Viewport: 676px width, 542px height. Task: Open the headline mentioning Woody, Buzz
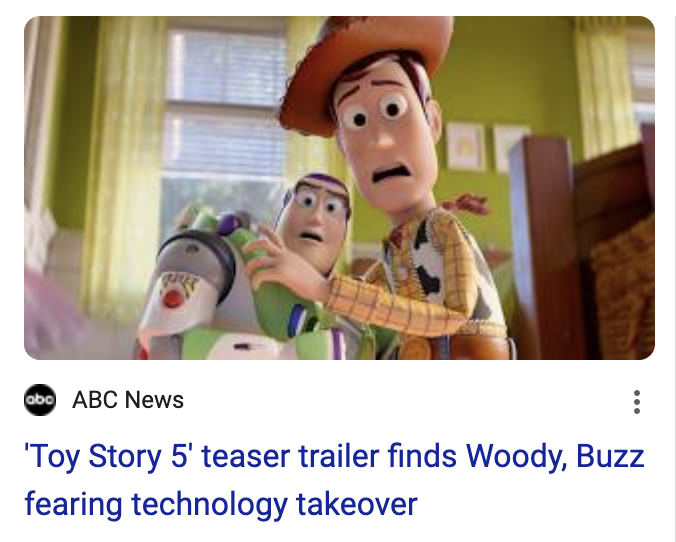click(334, 479)
